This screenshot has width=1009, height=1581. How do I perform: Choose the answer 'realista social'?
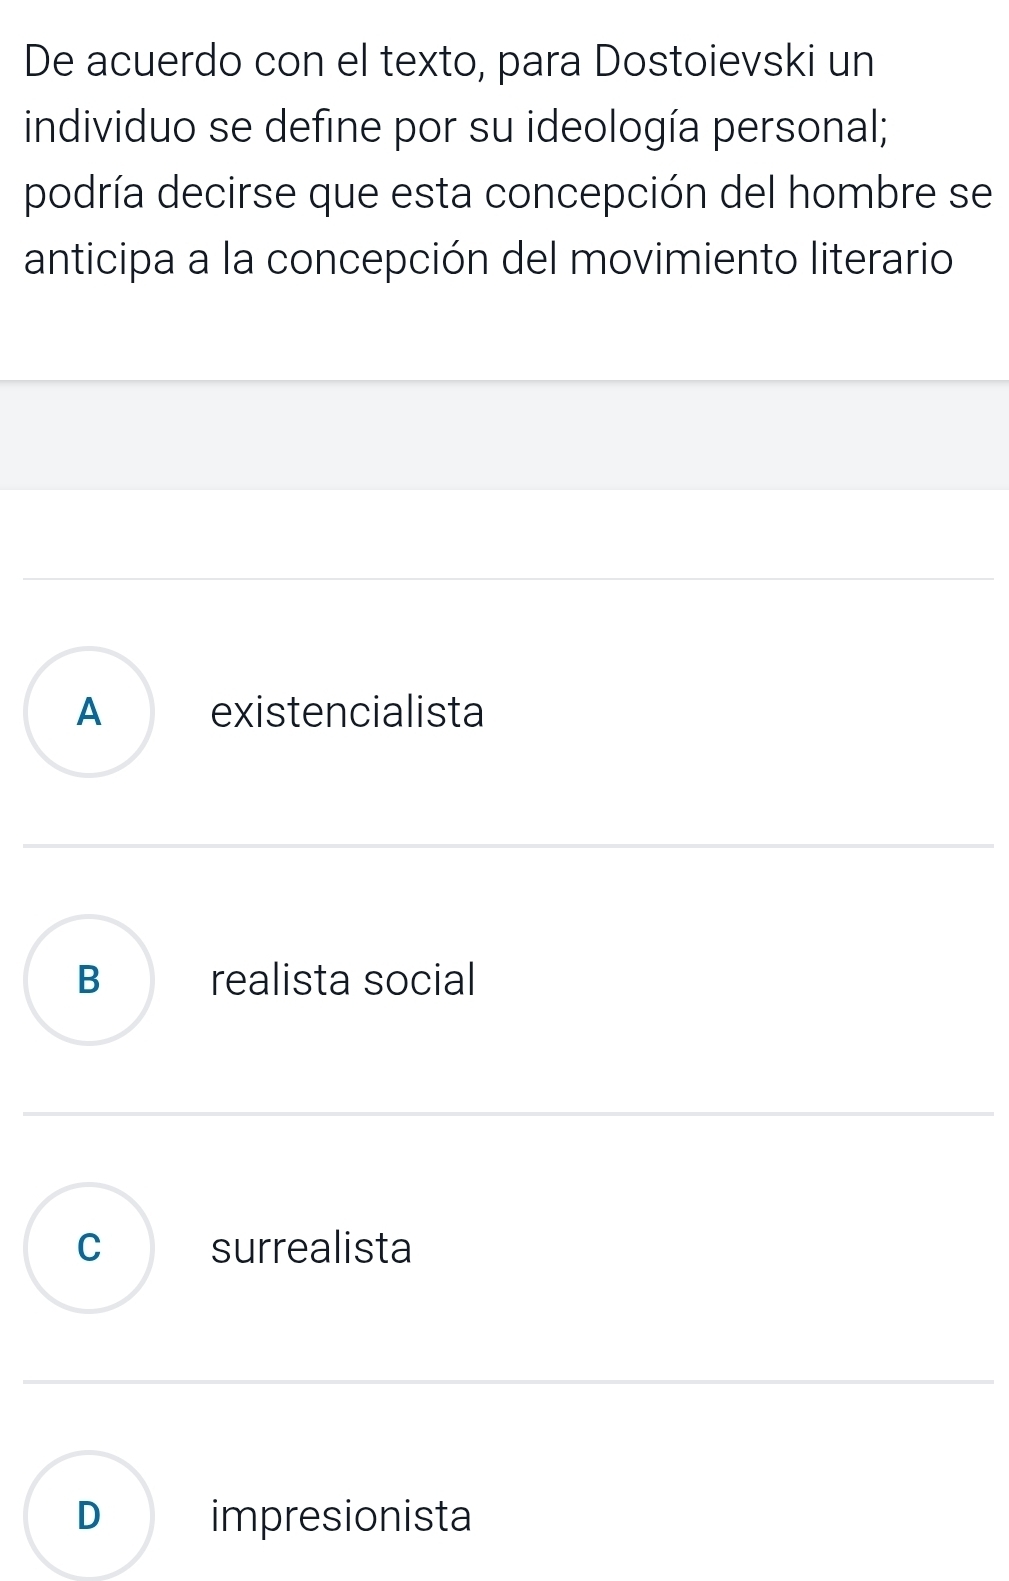coord(343,980)
